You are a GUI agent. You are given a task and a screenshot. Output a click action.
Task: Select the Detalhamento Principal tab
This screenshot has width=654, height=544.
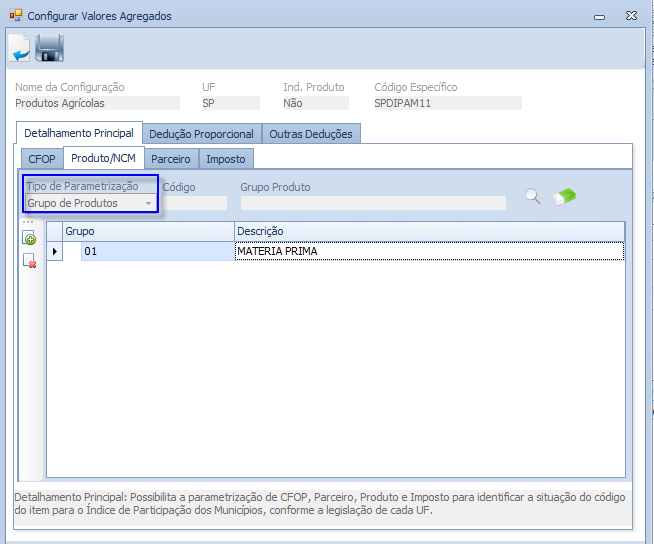click(x=79, y=133)
